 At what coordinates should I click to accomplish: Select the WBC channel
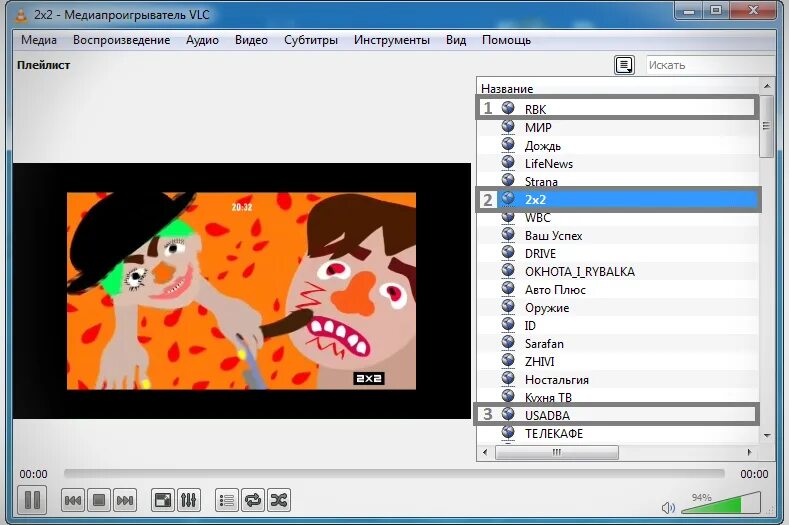click(618, 217)
